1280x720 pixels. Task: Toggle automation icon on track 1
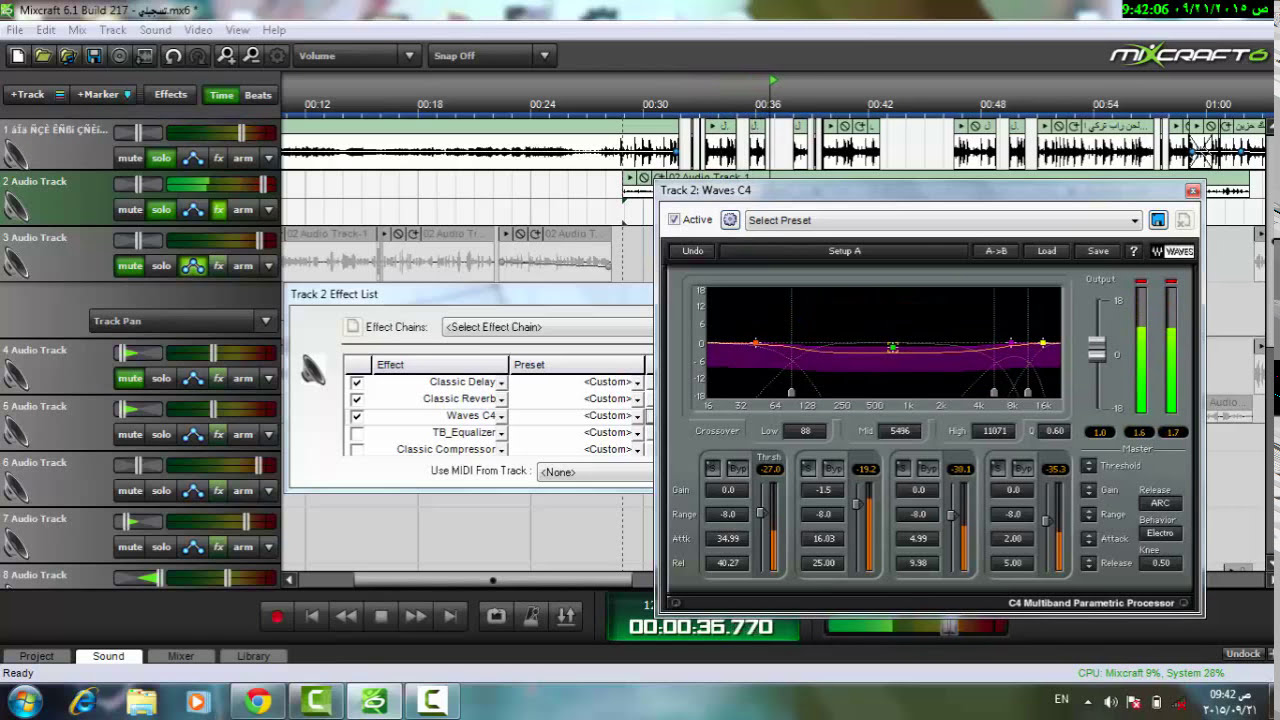point(193,158)
